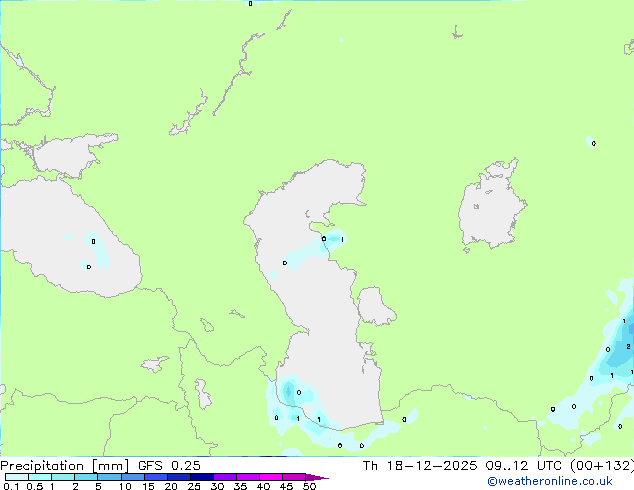Click the '0.1' legend tick label
Screen dimensions: 634x490
click(x=11, y=486)
